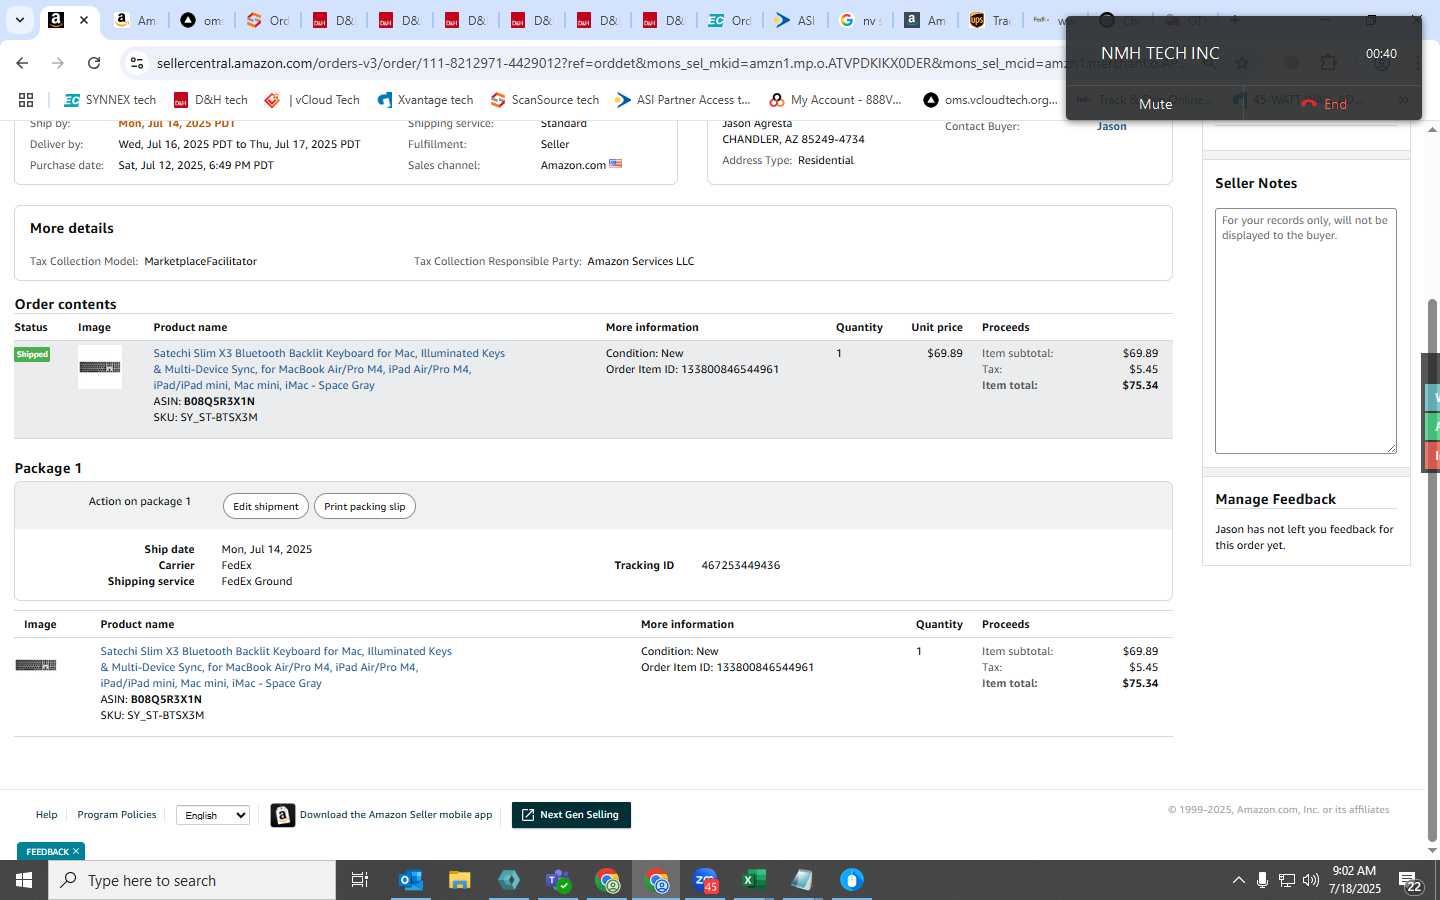
Task: Select the ASIN B08Q5R3X1N in Order contents
Action: 219,401
